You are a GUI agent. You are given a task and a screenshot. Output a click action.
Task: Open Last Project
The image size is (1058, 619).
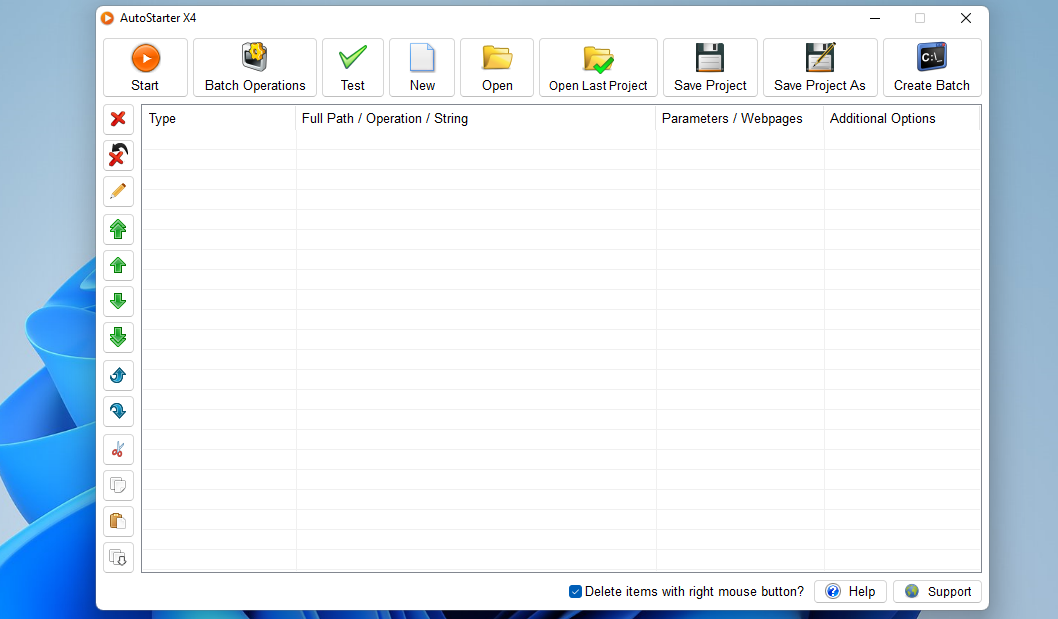pyautogui.click(x=597, y=67)
